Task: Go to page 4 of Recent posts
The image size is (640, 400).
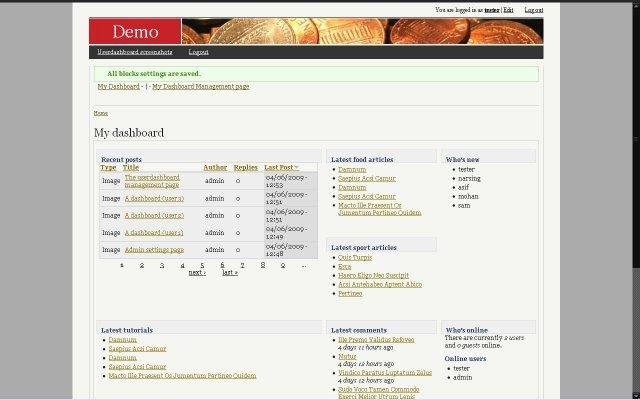Action: pyautogui.click(x=182, y=265)
